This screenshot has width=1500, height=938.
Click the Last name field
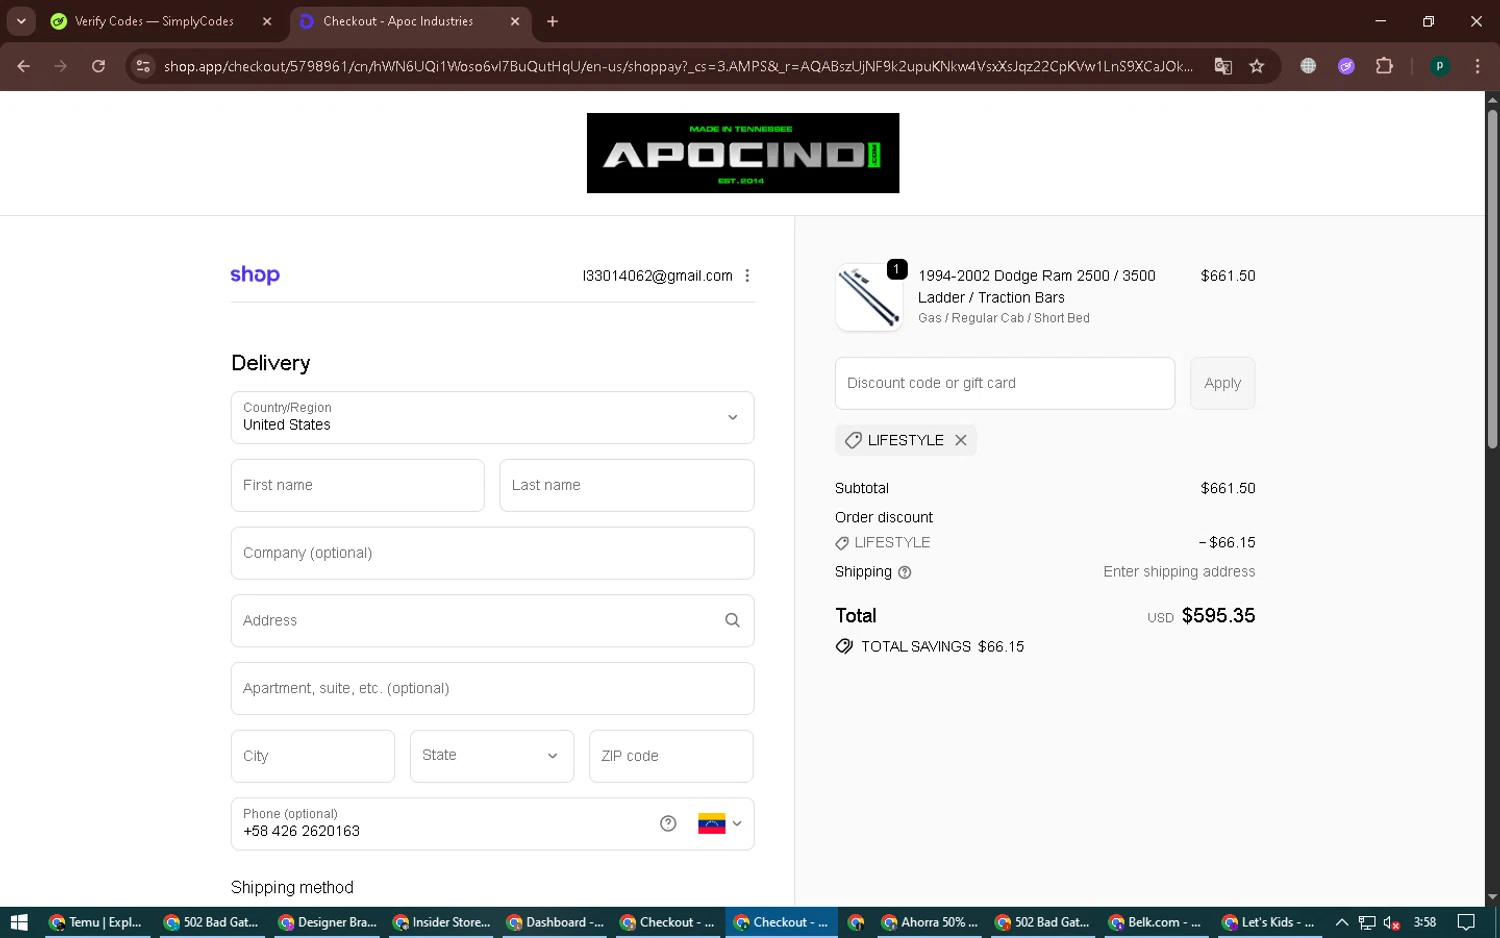pyautogui.click(x=626, y=485)
